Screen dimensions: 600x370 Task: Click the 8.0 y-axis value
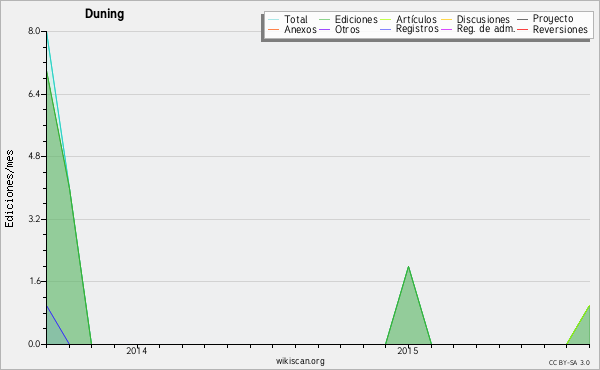(34, 31)
